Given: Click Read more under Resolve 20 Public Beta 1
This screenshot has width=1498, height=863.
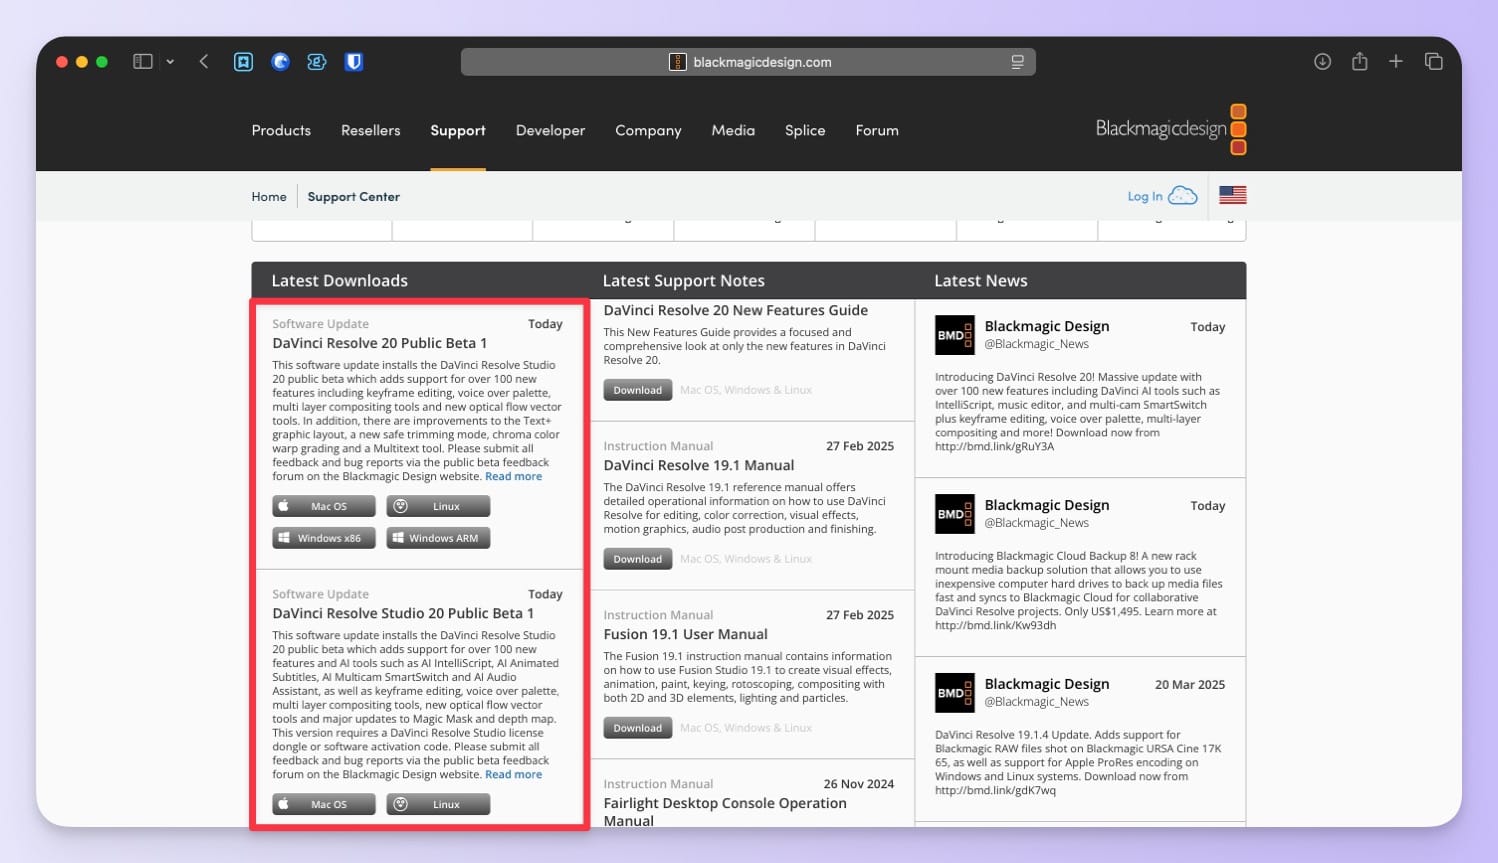Looking at the screenshot, I should (x=513, y=476).
